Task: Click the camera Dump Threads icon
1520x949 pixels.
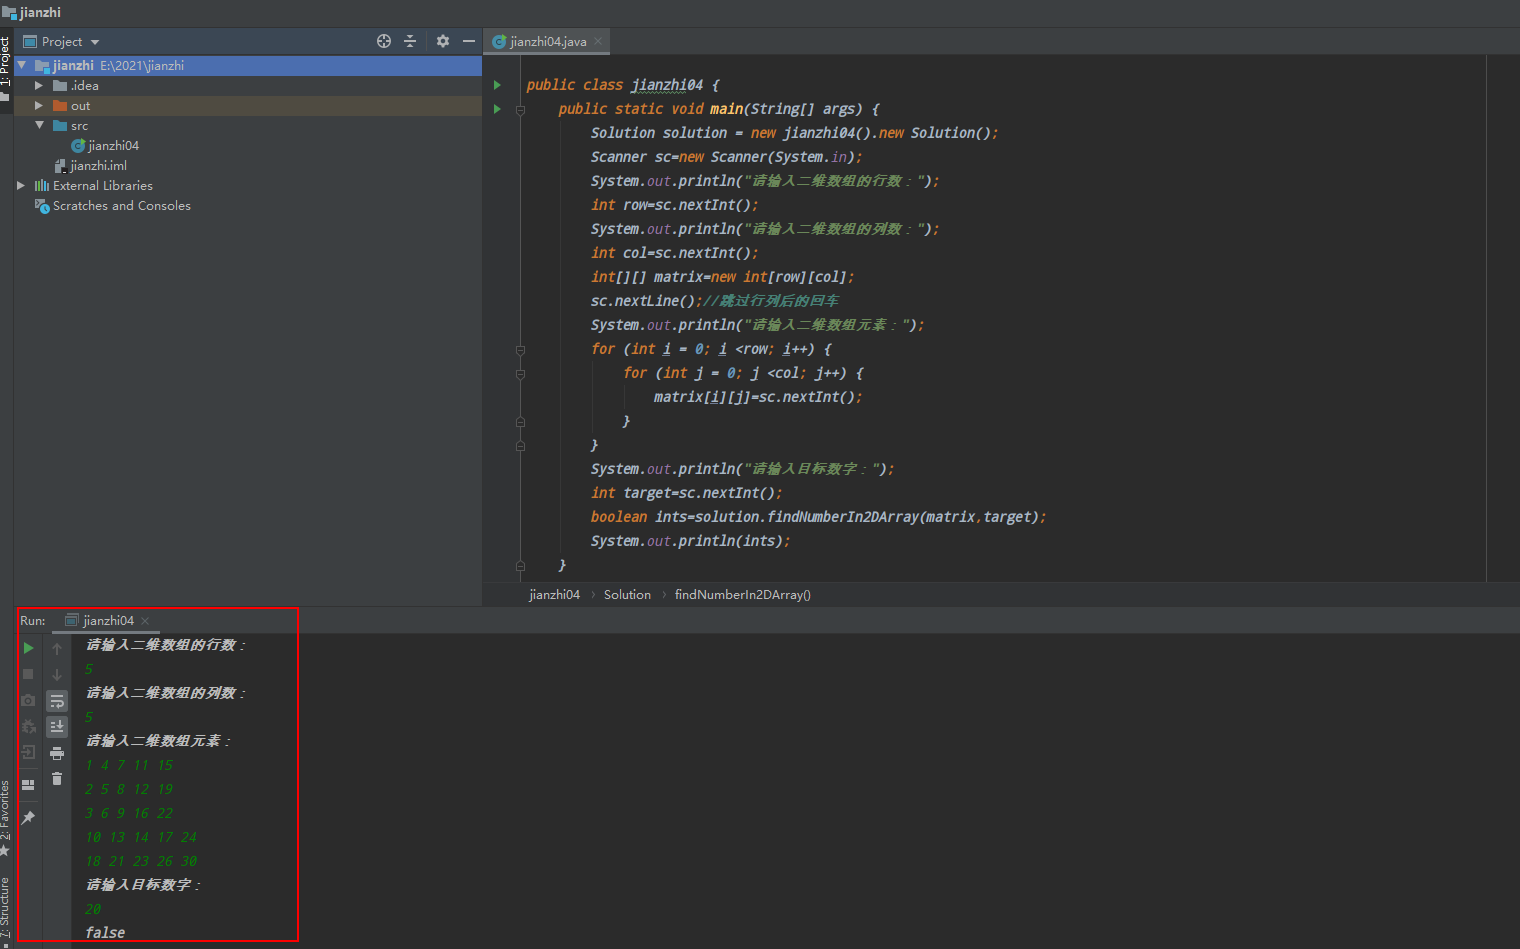Action: [x=28, y=700]
